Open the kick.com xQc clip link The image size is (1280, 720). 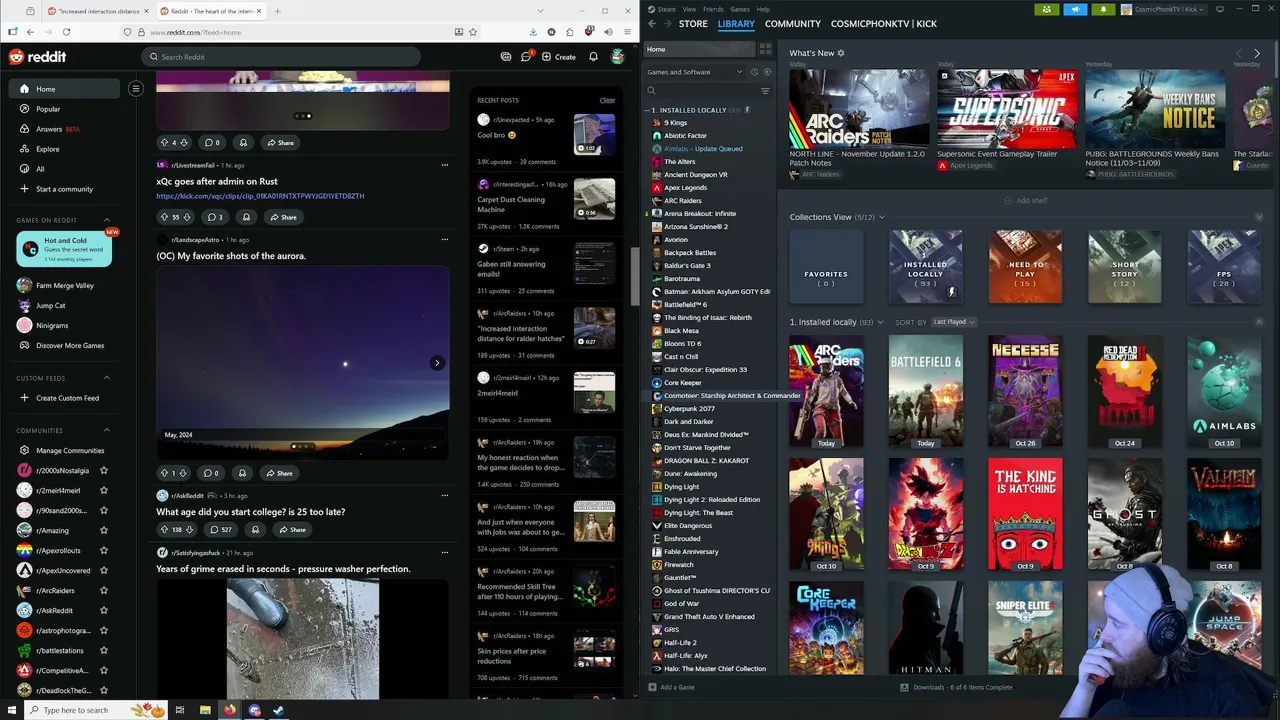point(260,196)
